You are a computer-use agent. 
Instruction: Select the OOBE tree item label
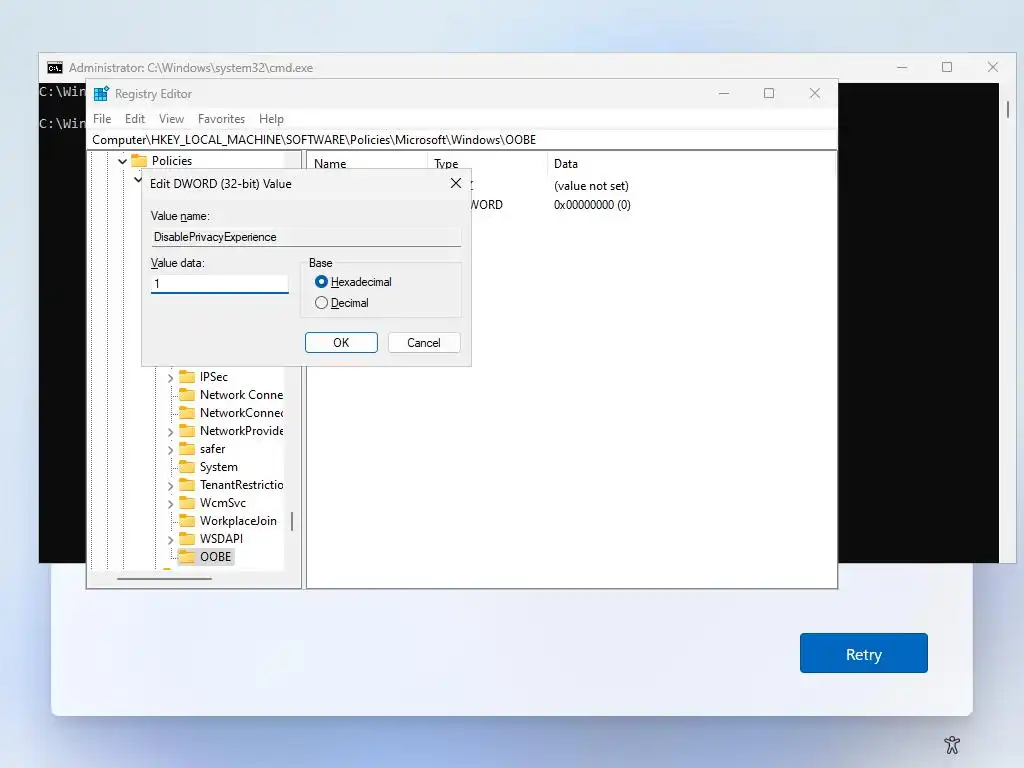[216, 556]
